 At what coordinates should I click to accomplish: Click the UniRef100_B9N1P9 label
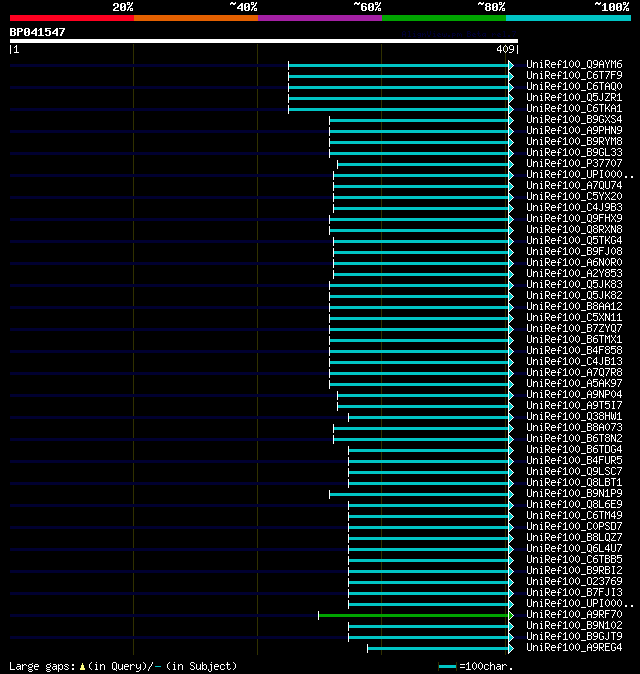[574, 493]
